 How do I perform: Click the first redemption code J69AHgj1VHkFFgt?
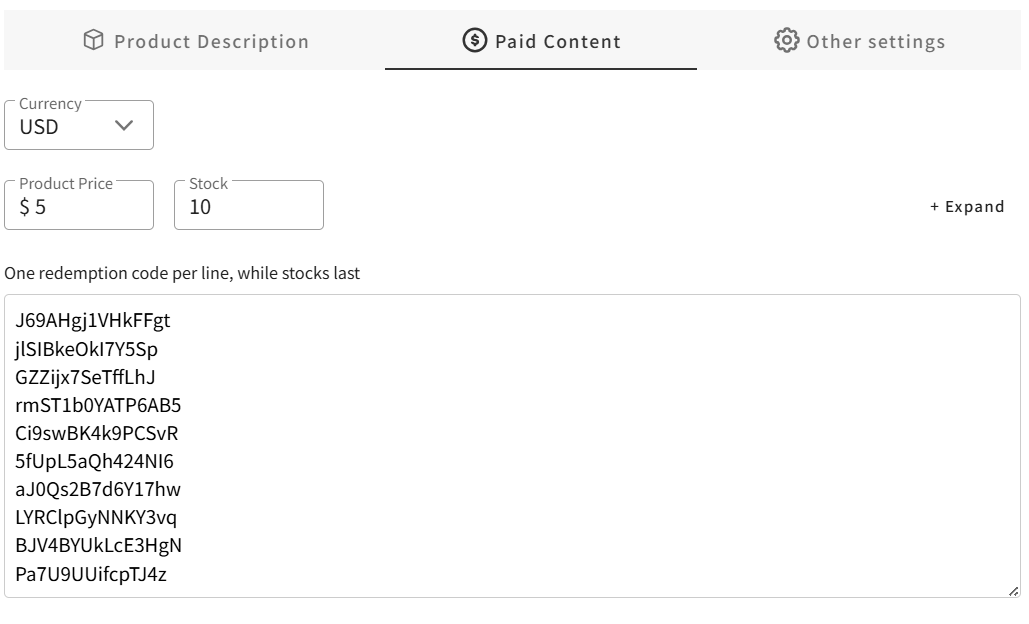93,321
